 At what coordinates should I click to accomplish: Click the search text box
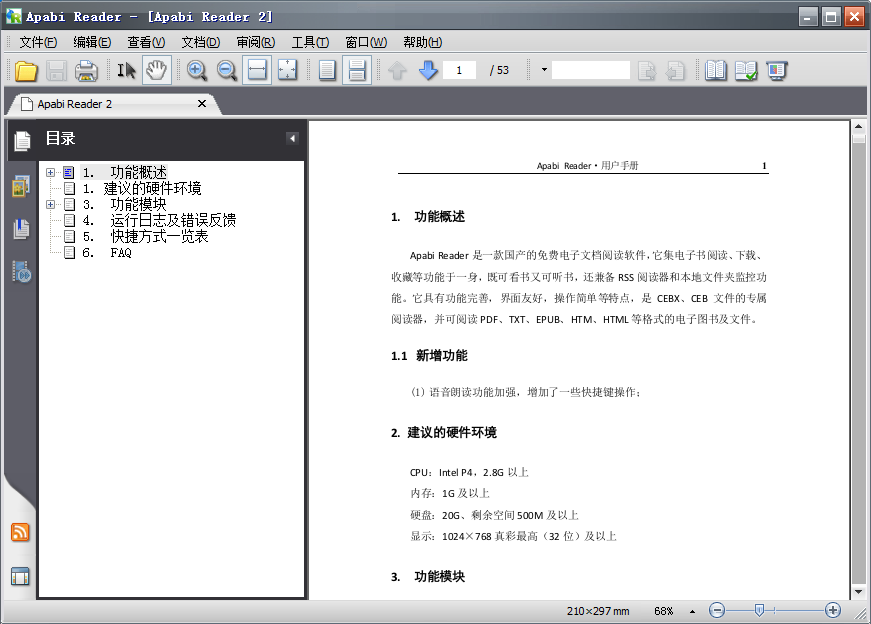coord(590,70)
